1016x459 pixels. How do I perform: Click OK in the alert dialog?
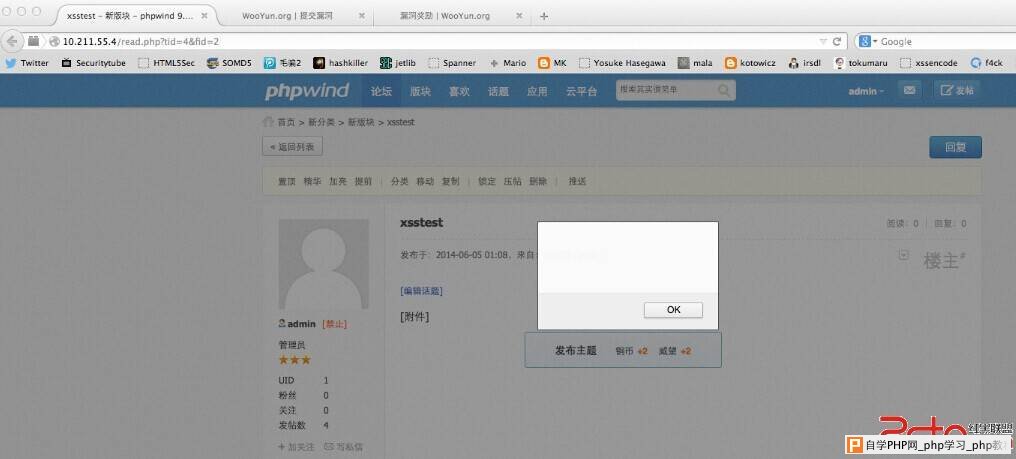673,310
